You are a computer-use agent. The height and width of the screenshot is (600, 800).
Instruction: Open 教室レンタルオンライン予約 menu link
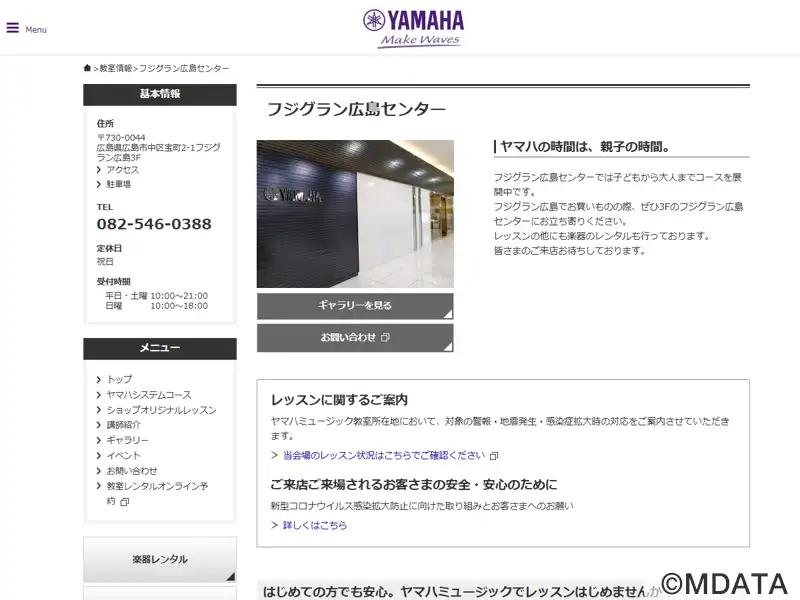pos(157,493)
